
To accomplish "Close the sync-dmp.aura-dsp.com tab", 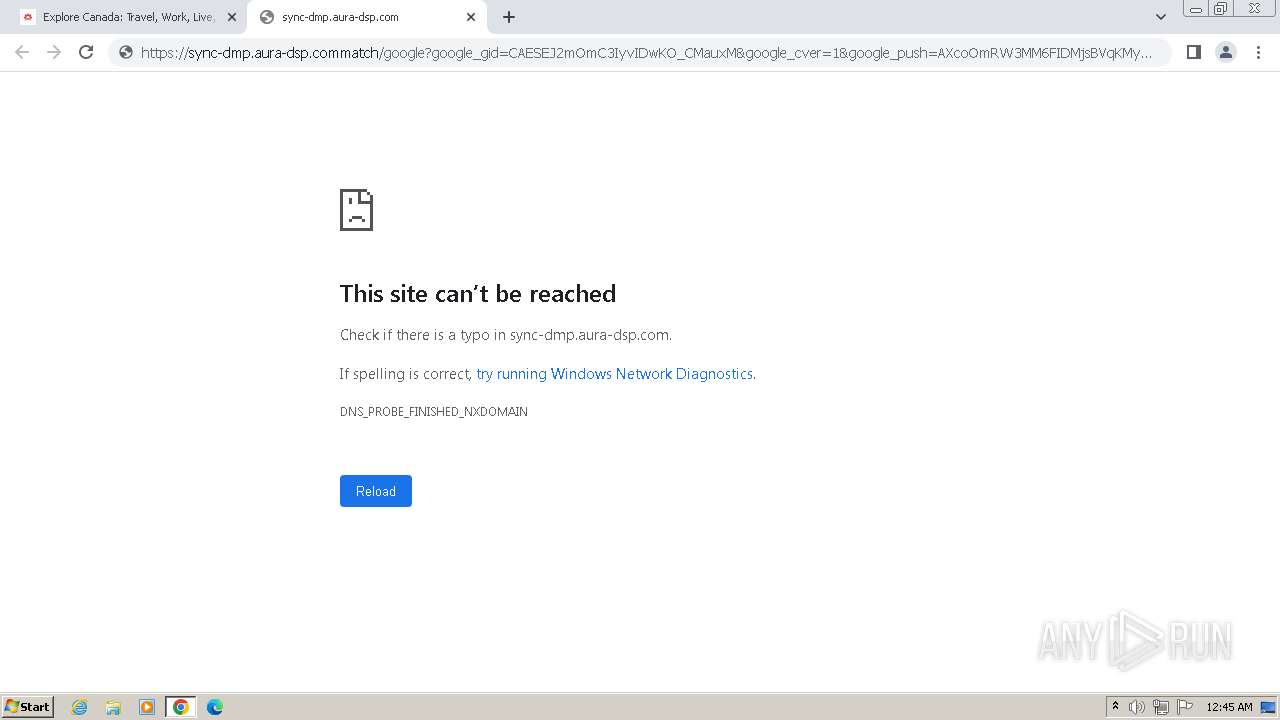I will pyautogui.click(x=471, y=17).
